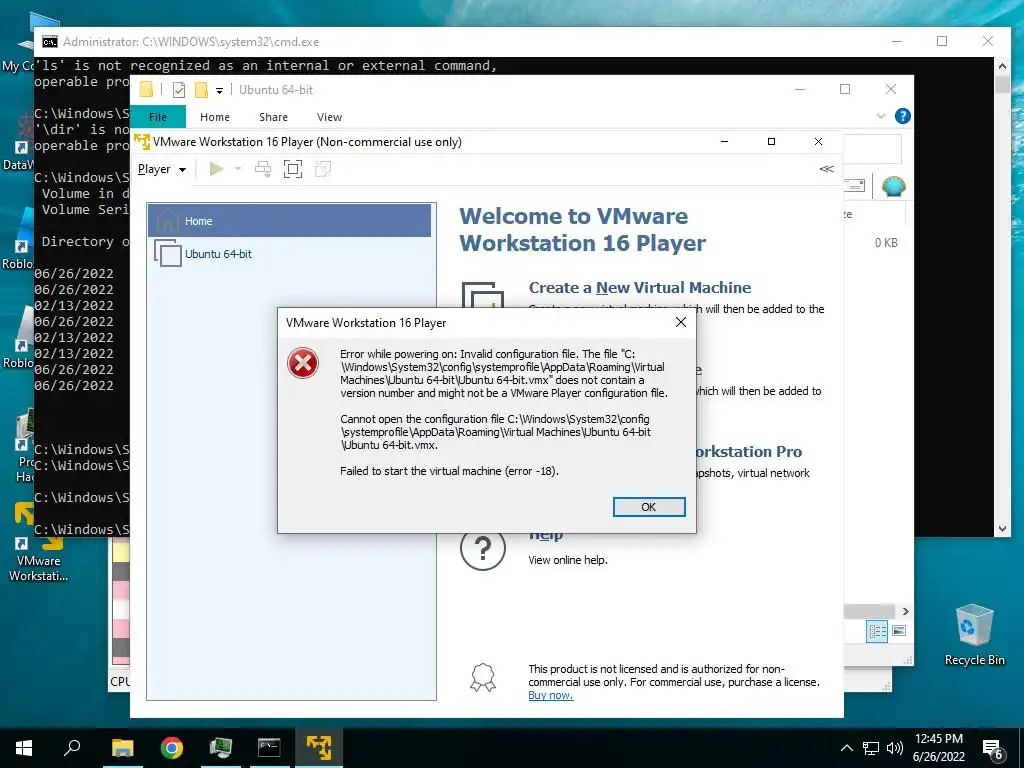1024x768 pixels.
Task: Click the red error icon in dialog
Action: point(303,363)
